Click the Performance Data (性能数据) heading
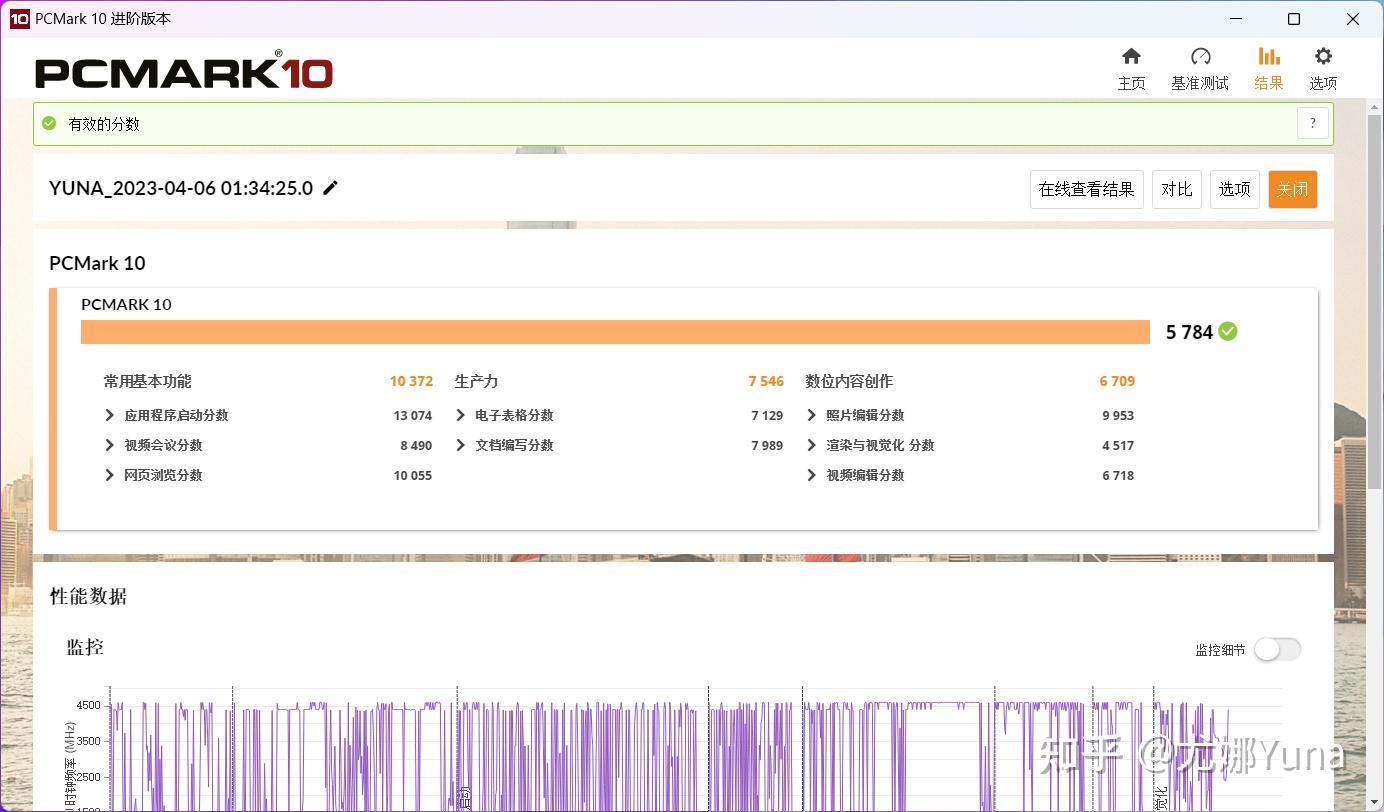Viewport: 1384px width, 812px height. click(x=88, y=596)
